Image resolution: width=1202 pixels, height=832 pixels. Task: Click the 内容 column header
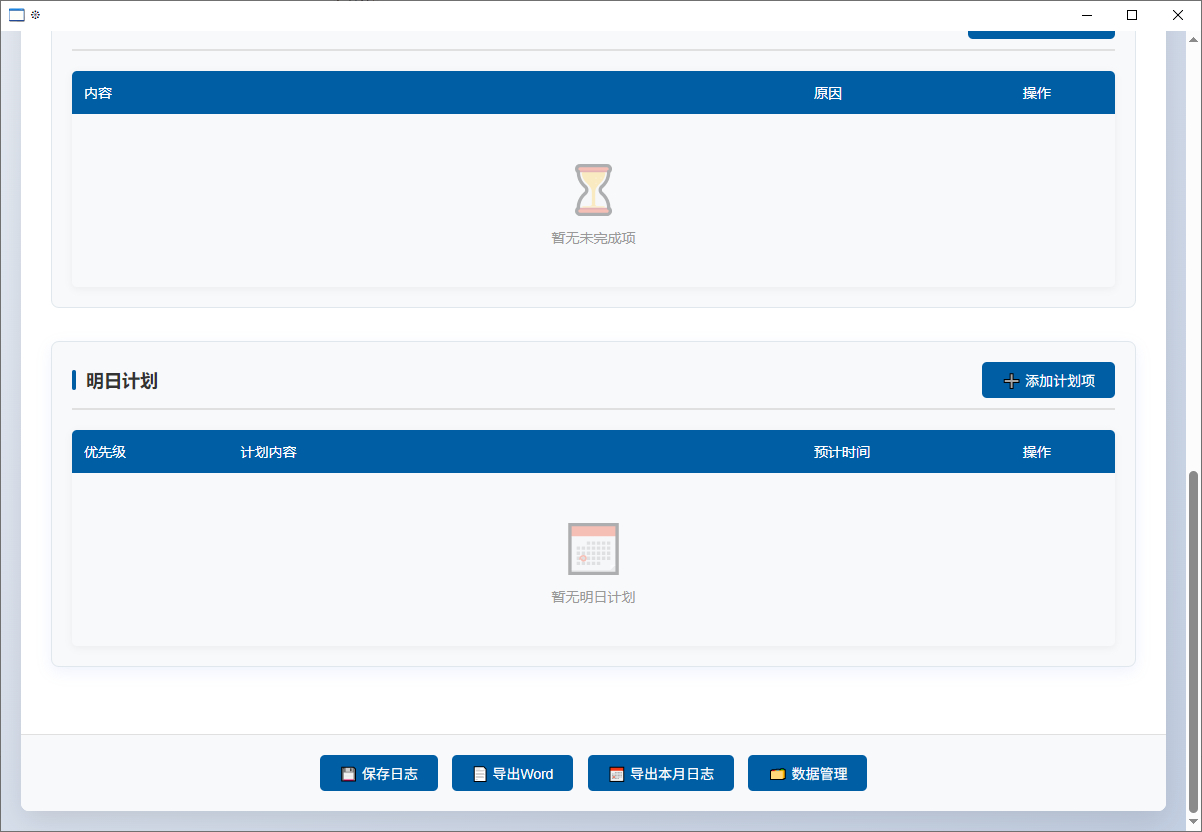pos(98,93)
